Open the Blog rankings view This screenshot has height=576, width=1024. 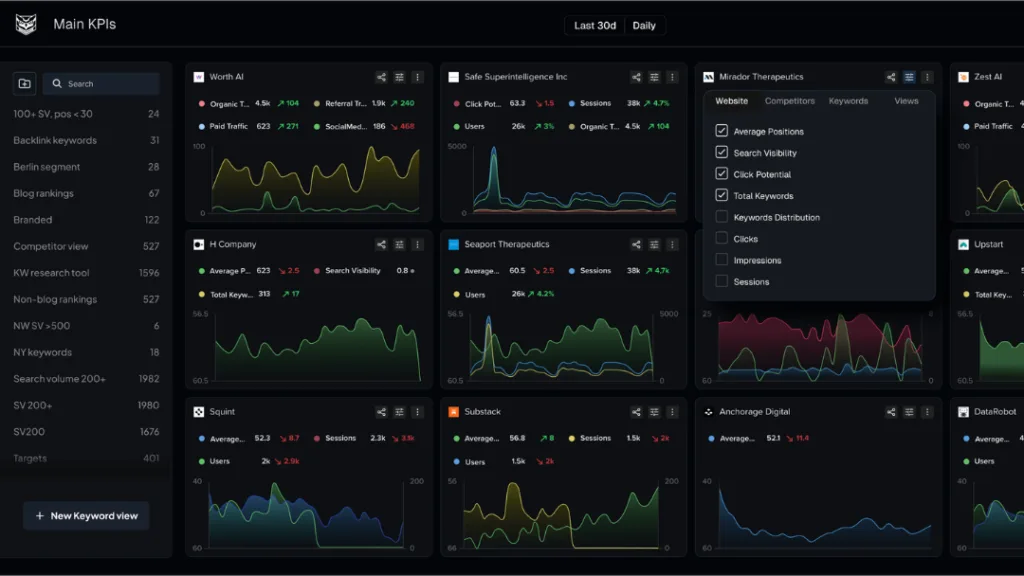(x=86, y=193)
